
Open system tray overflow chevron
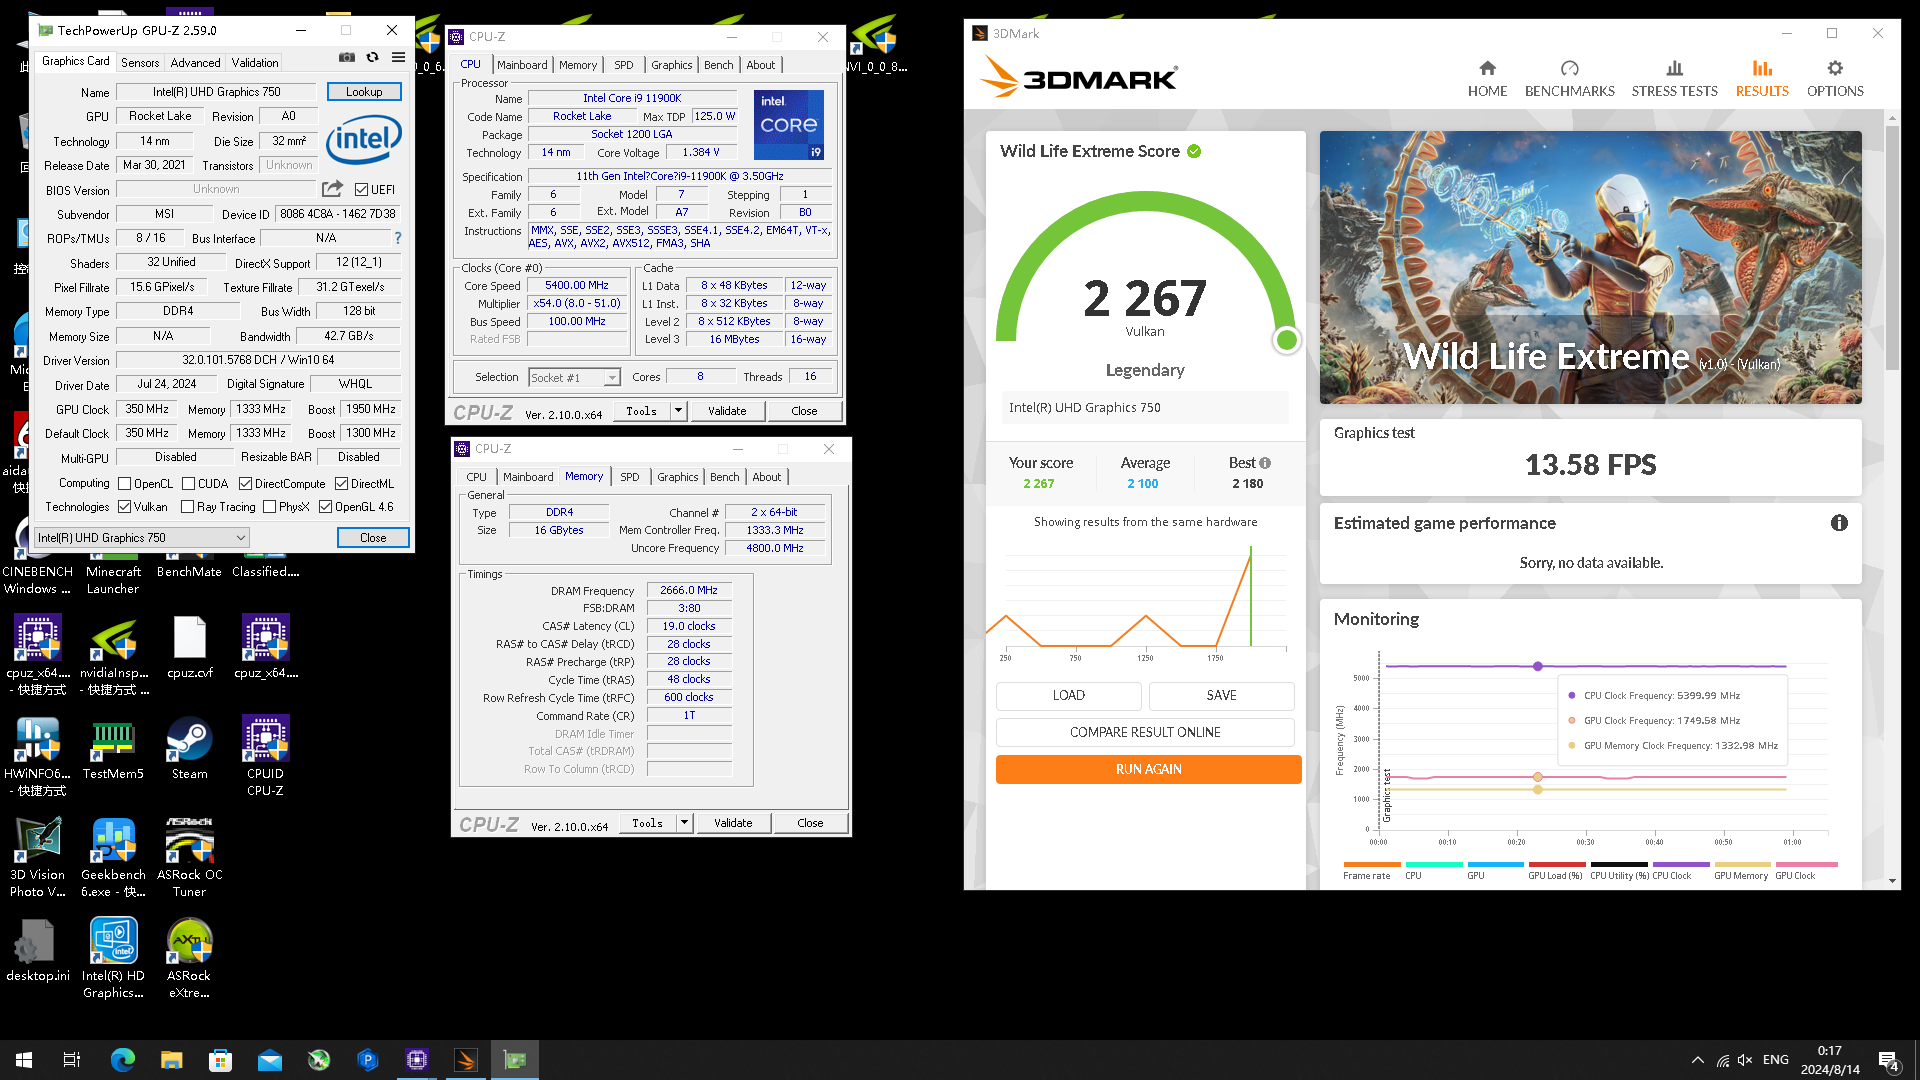1697,1060
